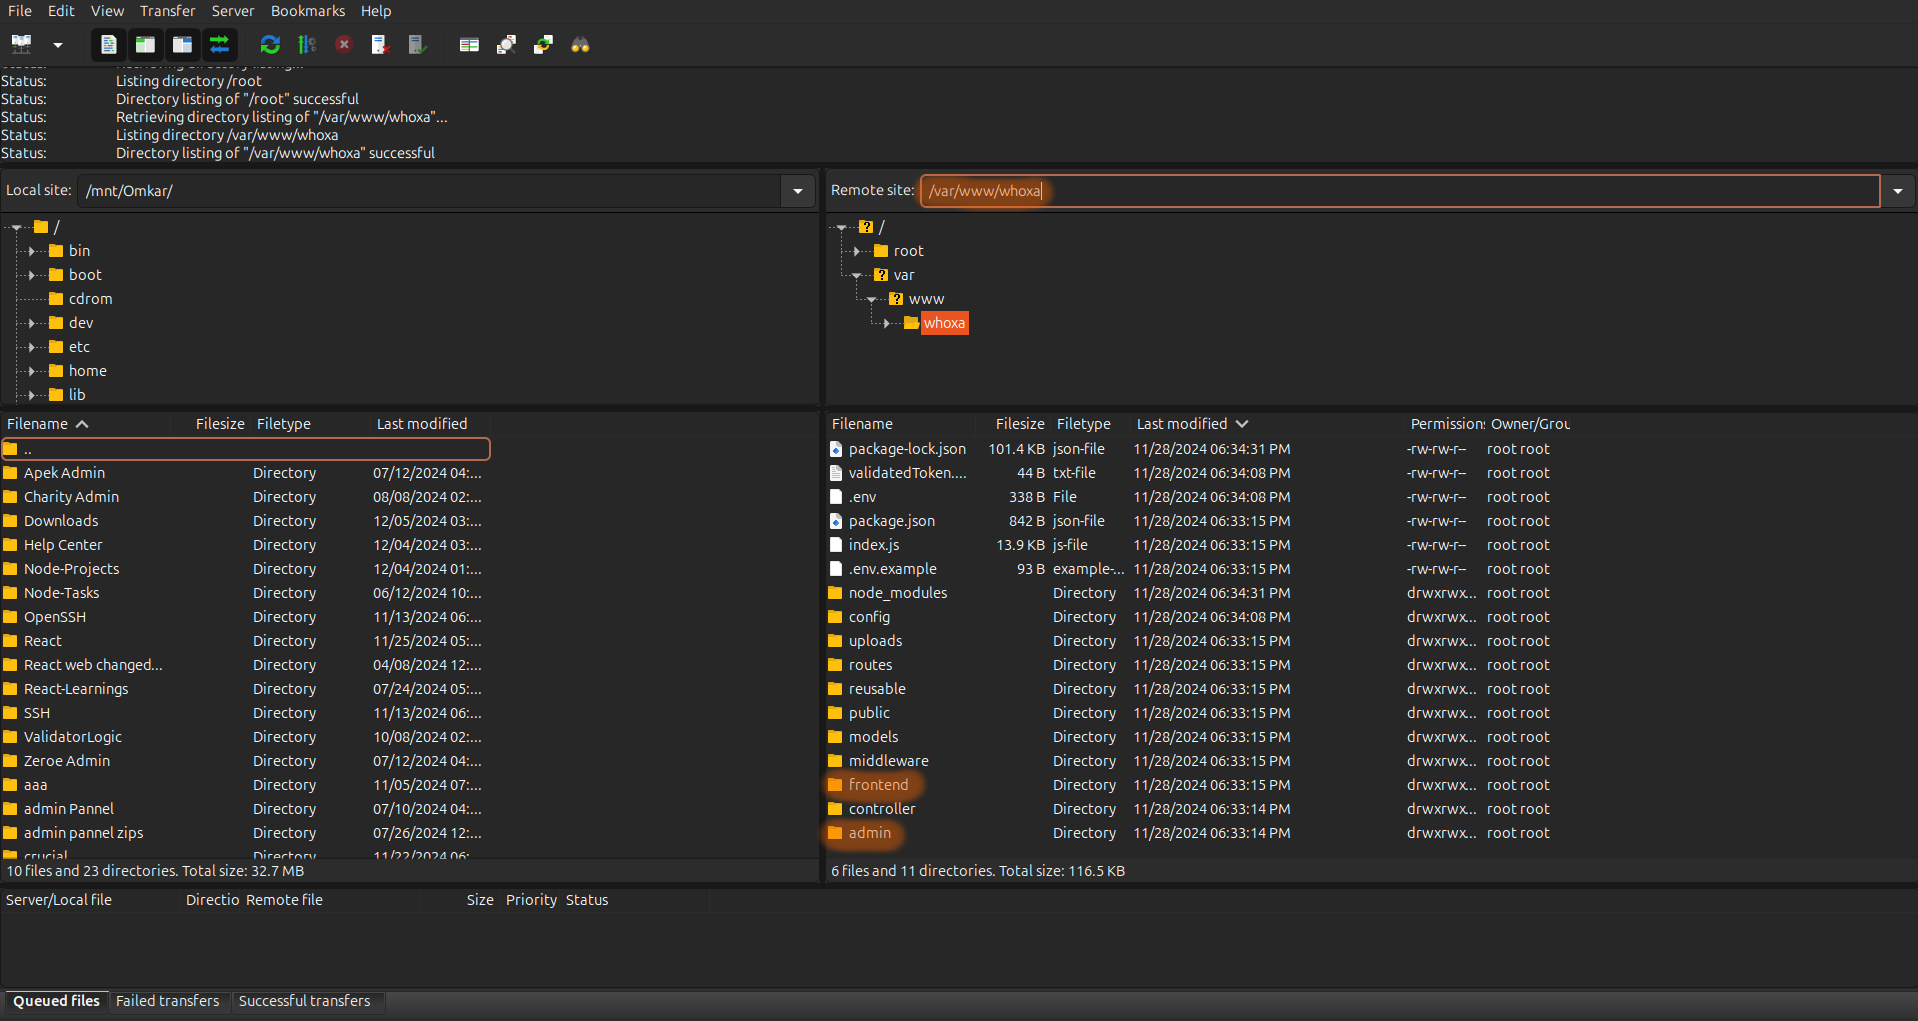Open the Remote site path dropdown

pyautogui.click(x=1898, y=191)
